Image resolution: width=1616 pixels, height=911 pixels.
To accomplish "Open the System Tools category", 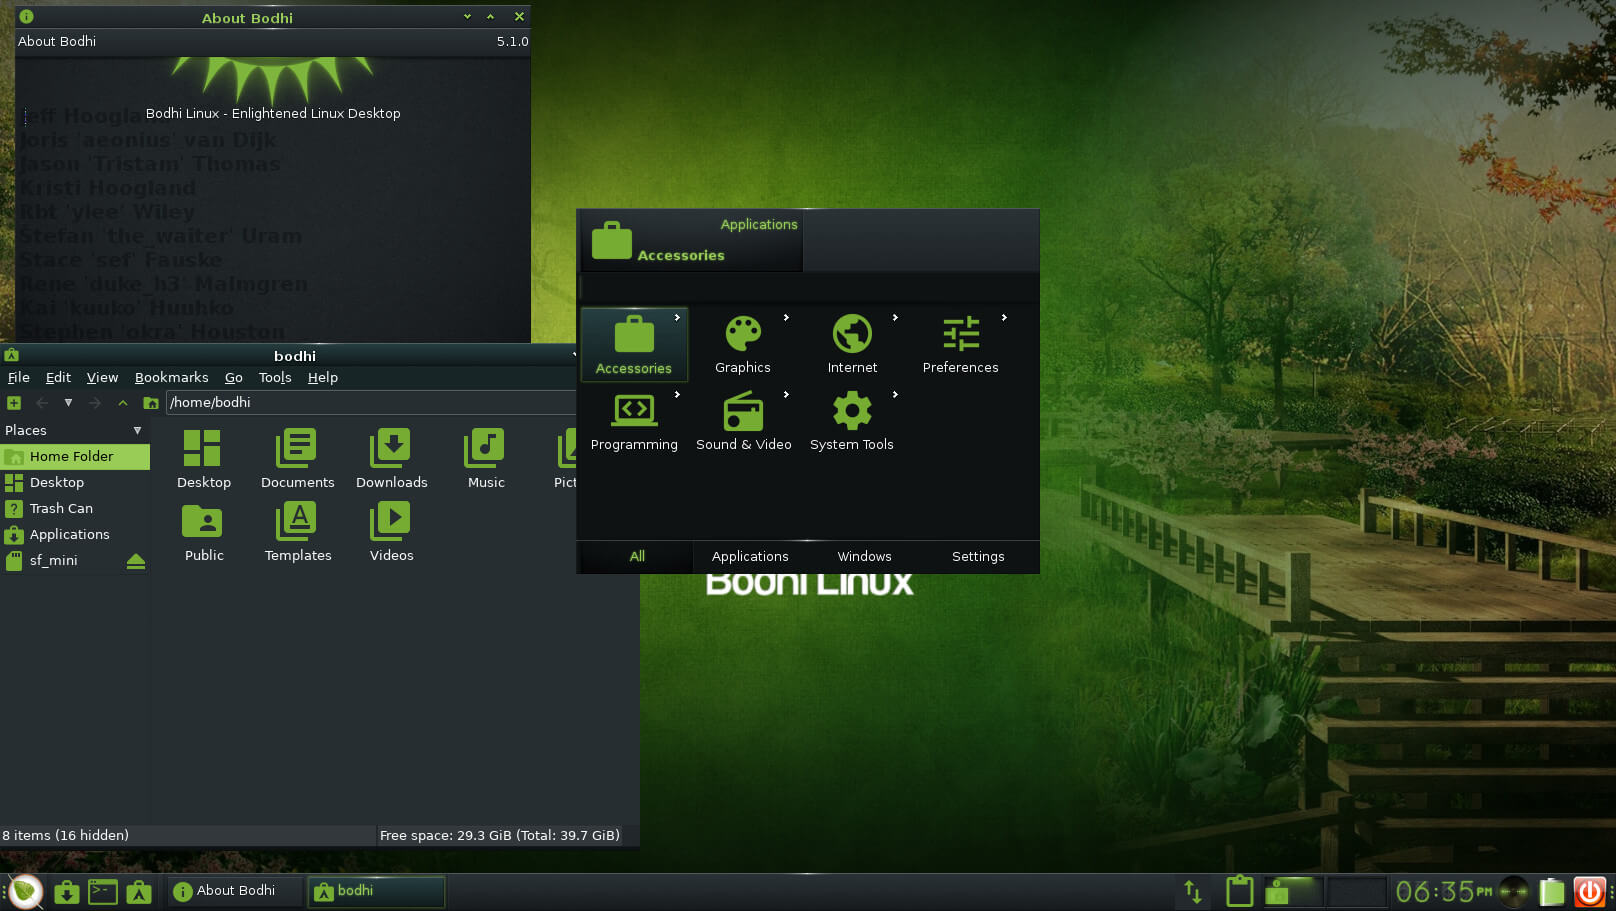I will coord(852,412).
